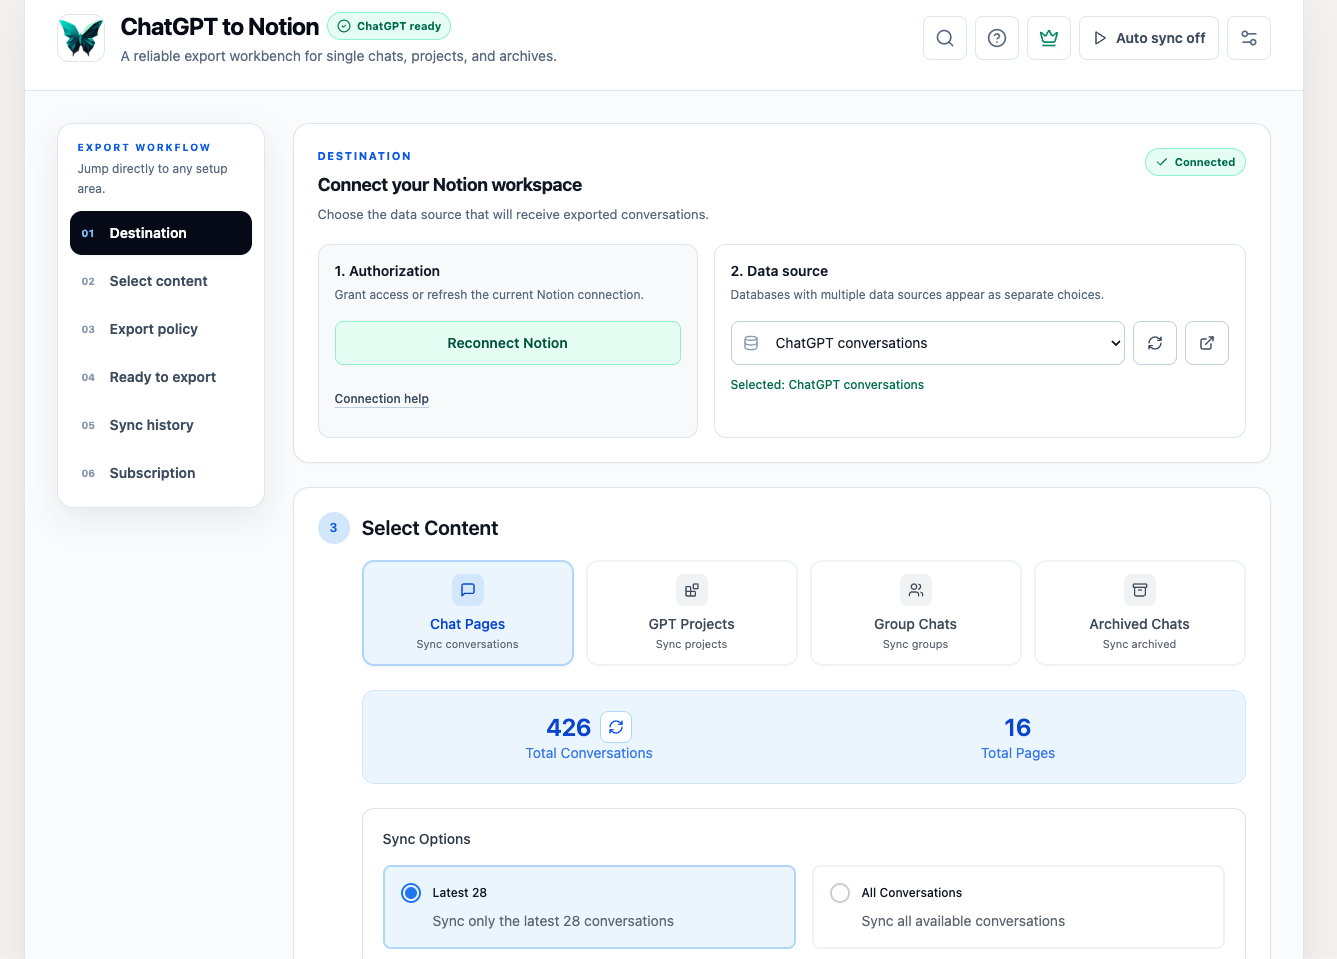This screenshot has width=1337, height=959.
Task: Refresh the data source list icon
Action: 1155,343
